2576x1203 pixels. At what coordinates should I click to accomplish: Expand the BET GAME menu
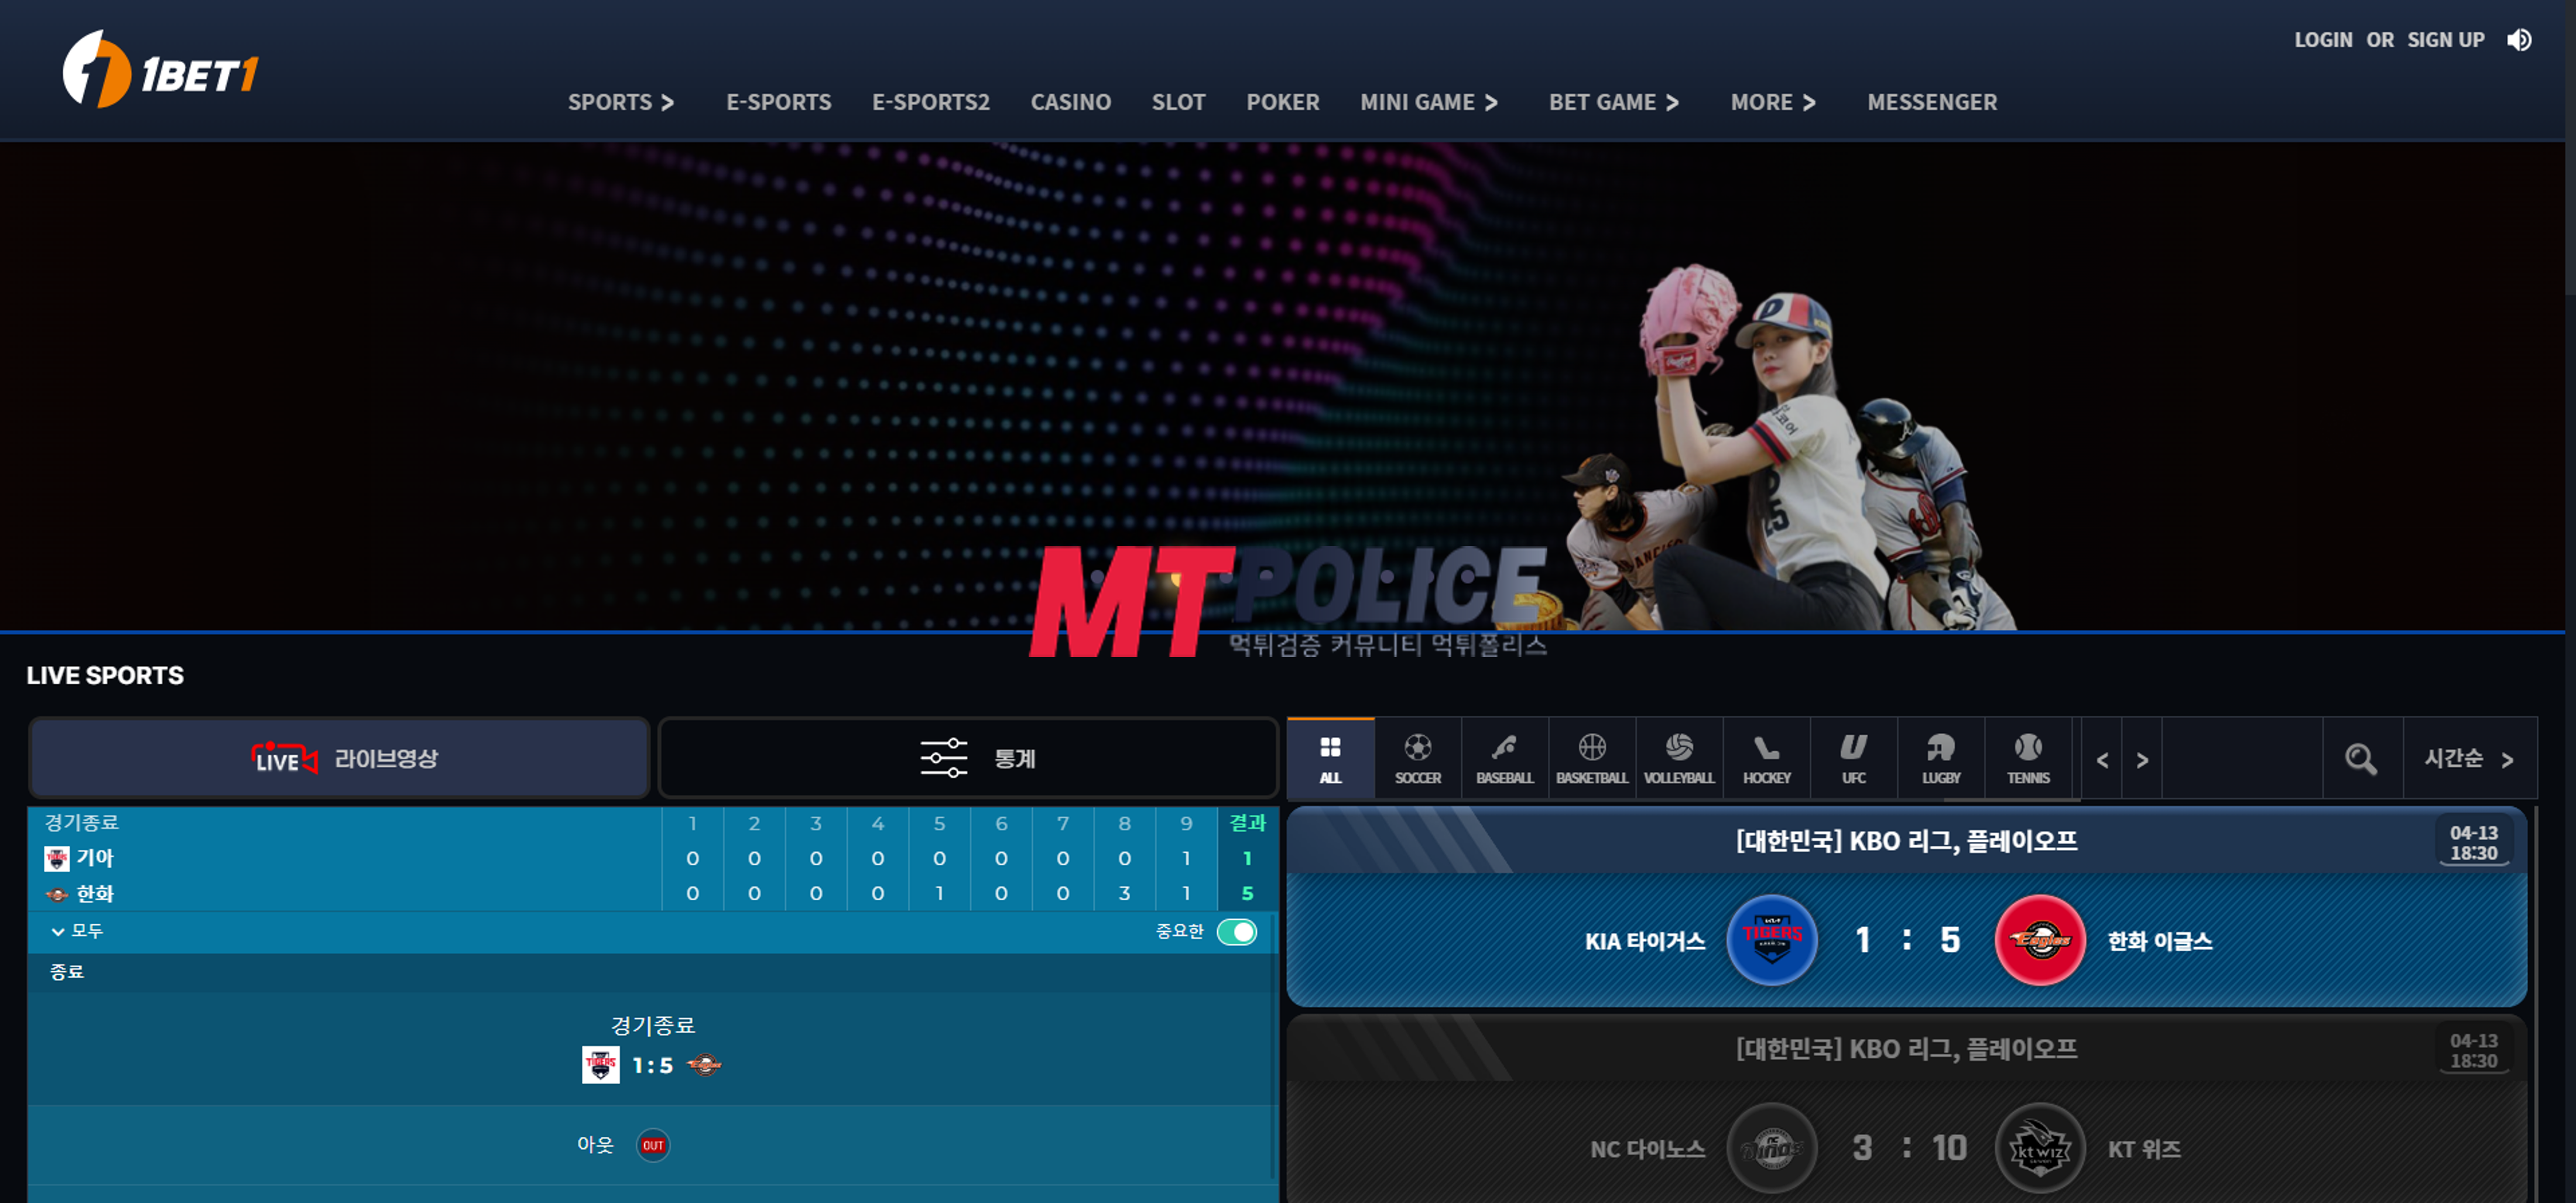pos(1614,102)
